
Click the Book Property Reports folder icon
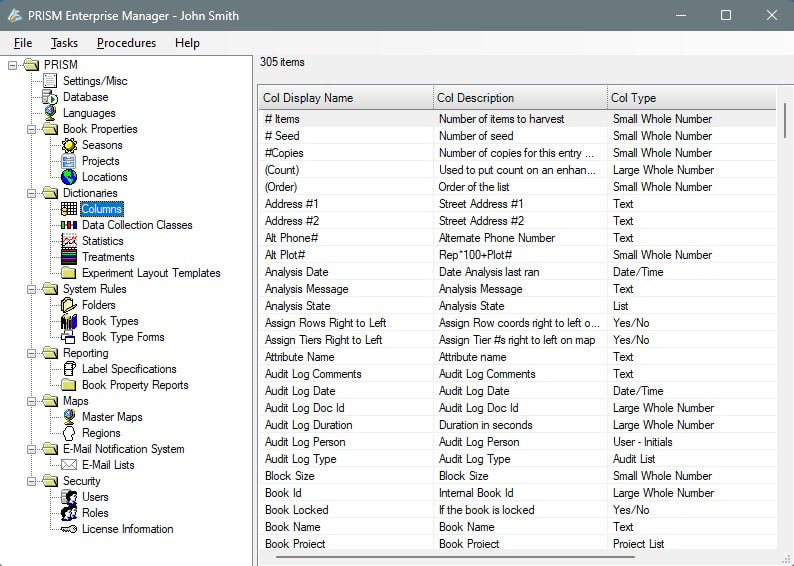tap(68, 385)
